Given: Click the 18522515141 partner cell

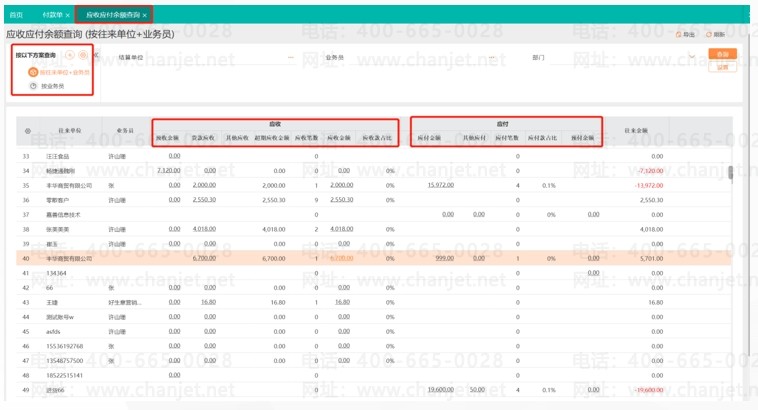Looking at the screenshot, I should click(65, 375).
